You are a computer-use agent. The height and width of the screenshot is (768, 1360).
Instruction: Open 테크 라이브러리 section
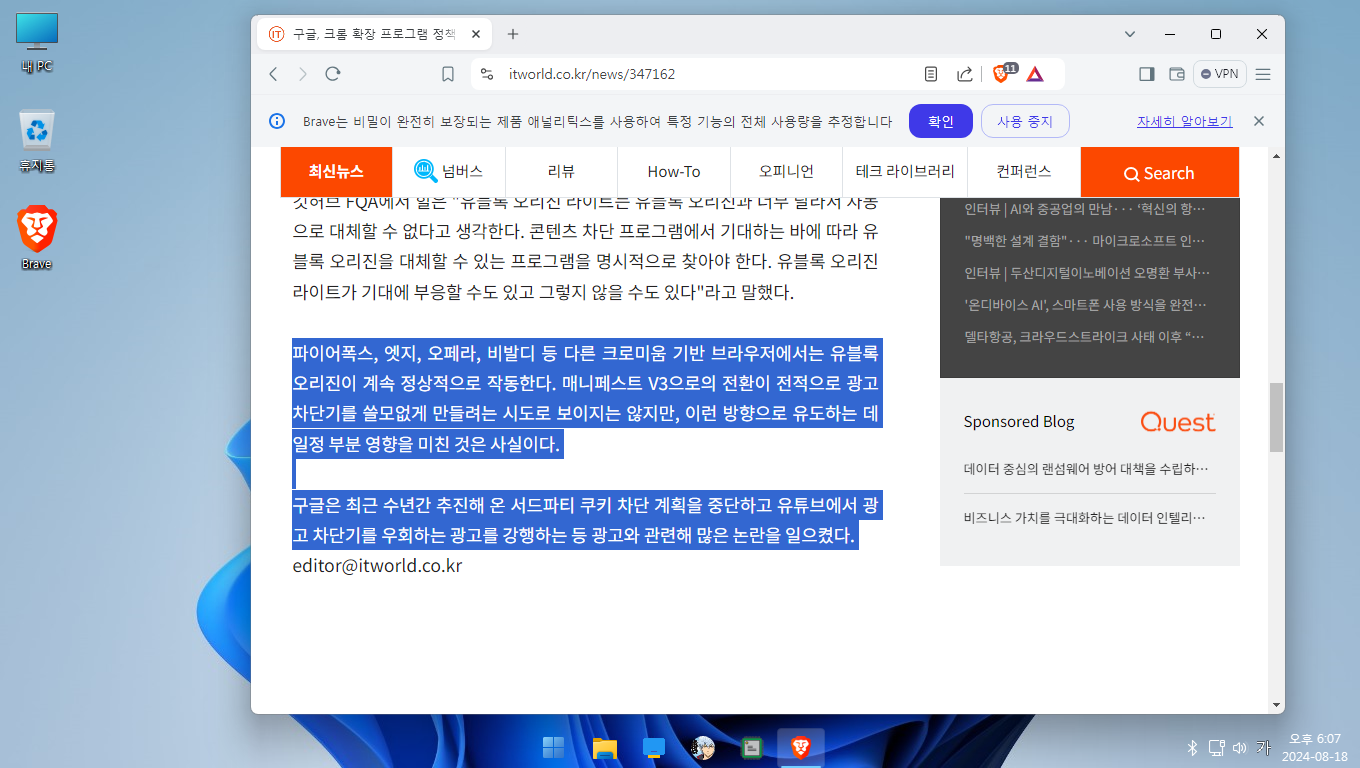(905, 172)
